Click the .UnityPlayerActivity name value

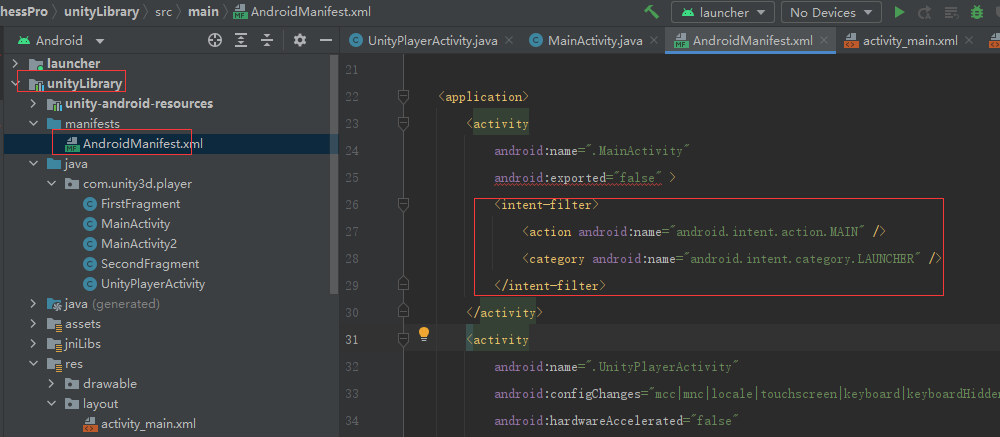pos(662,367)
